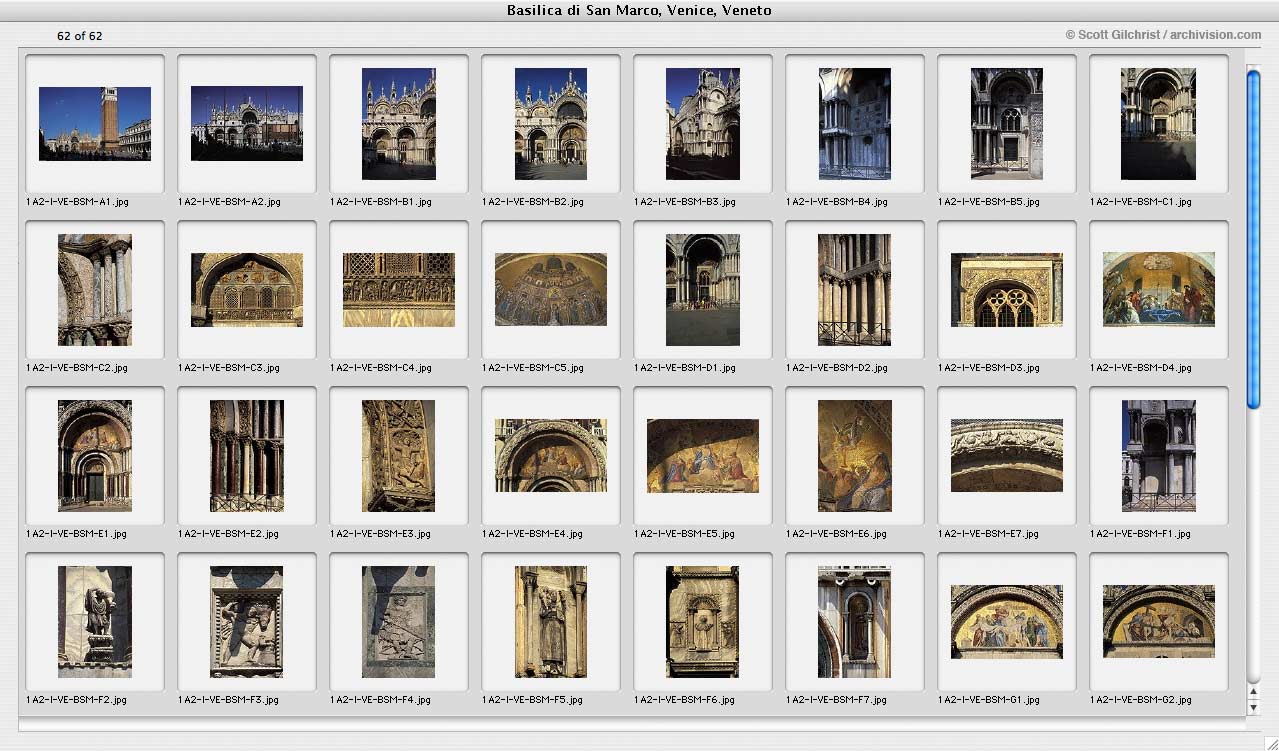This screenshot has width=1279, height=751.
Task: Click the "Basilica di San Marco, Venice, Veneto" title
Action: click(639, 11)
